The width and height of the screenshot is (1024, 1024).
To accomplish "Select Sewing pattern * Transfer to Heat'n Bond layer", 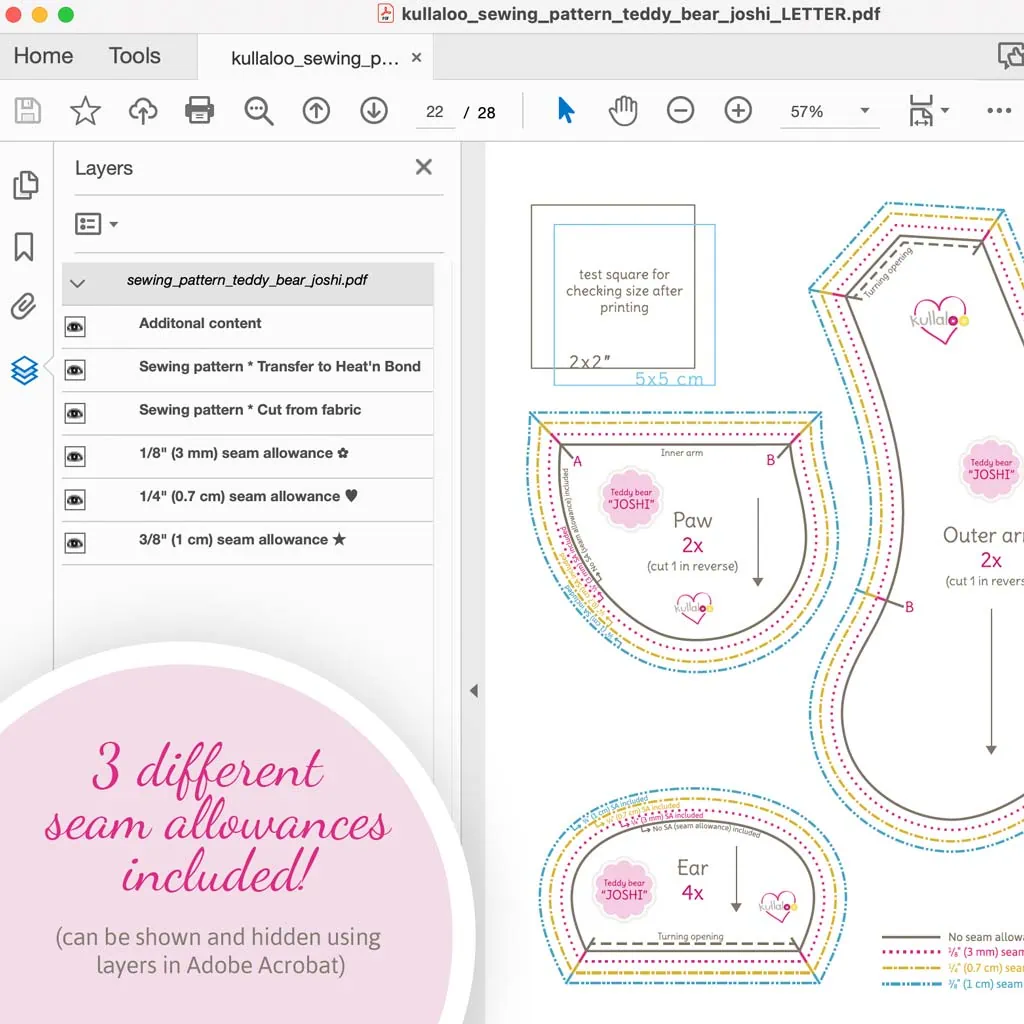I will click(280, 366).
